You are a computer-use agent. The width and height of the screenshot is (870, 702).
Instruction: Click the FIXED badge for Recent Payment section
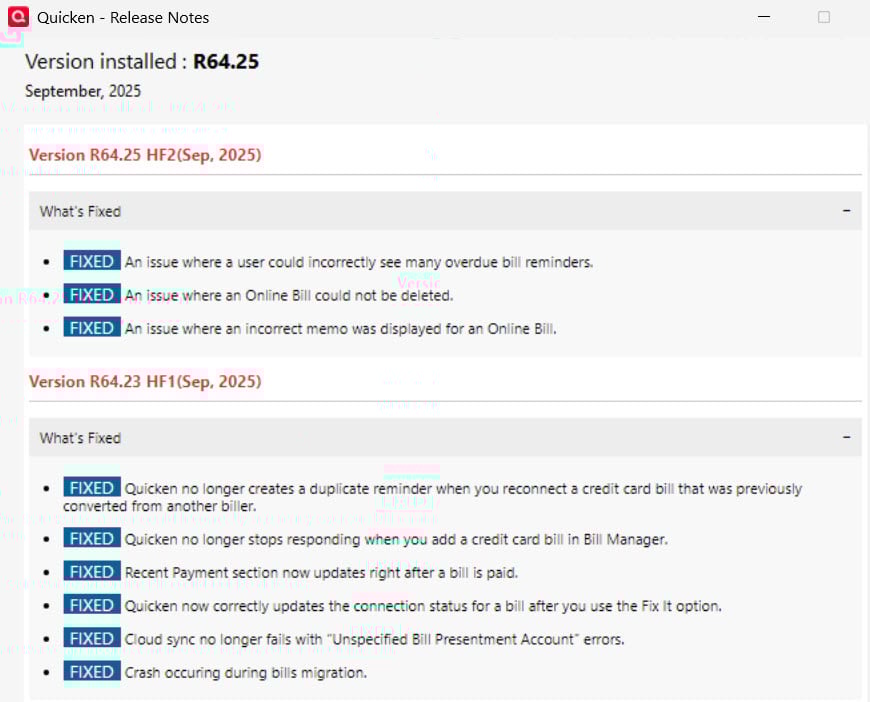click(92, 571)
